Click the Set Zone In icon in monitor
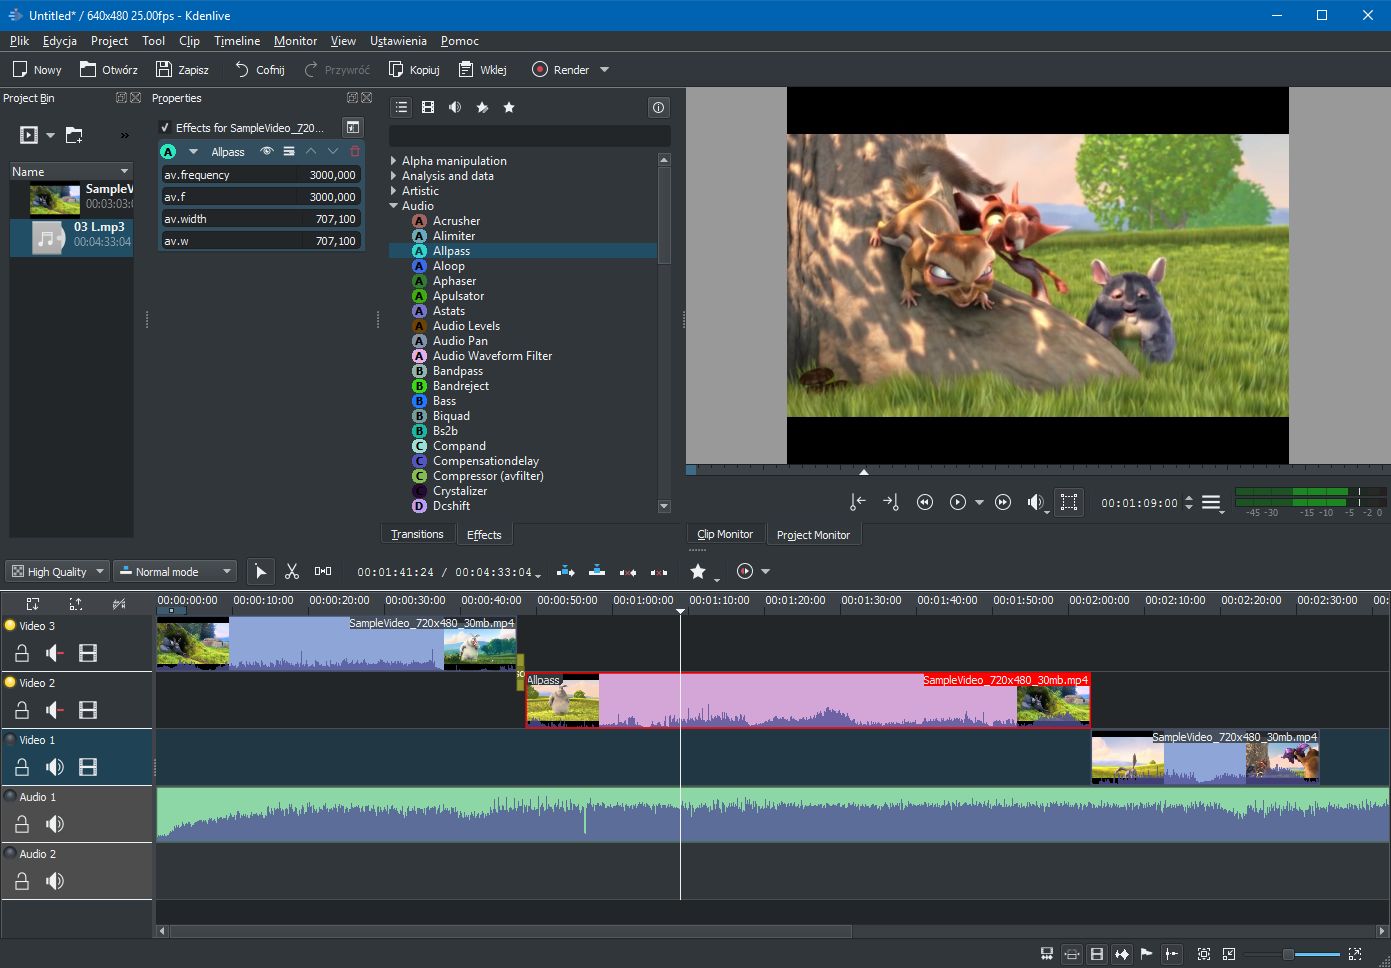The width and height of the screenshot is (1391, 968). point(857,502)
